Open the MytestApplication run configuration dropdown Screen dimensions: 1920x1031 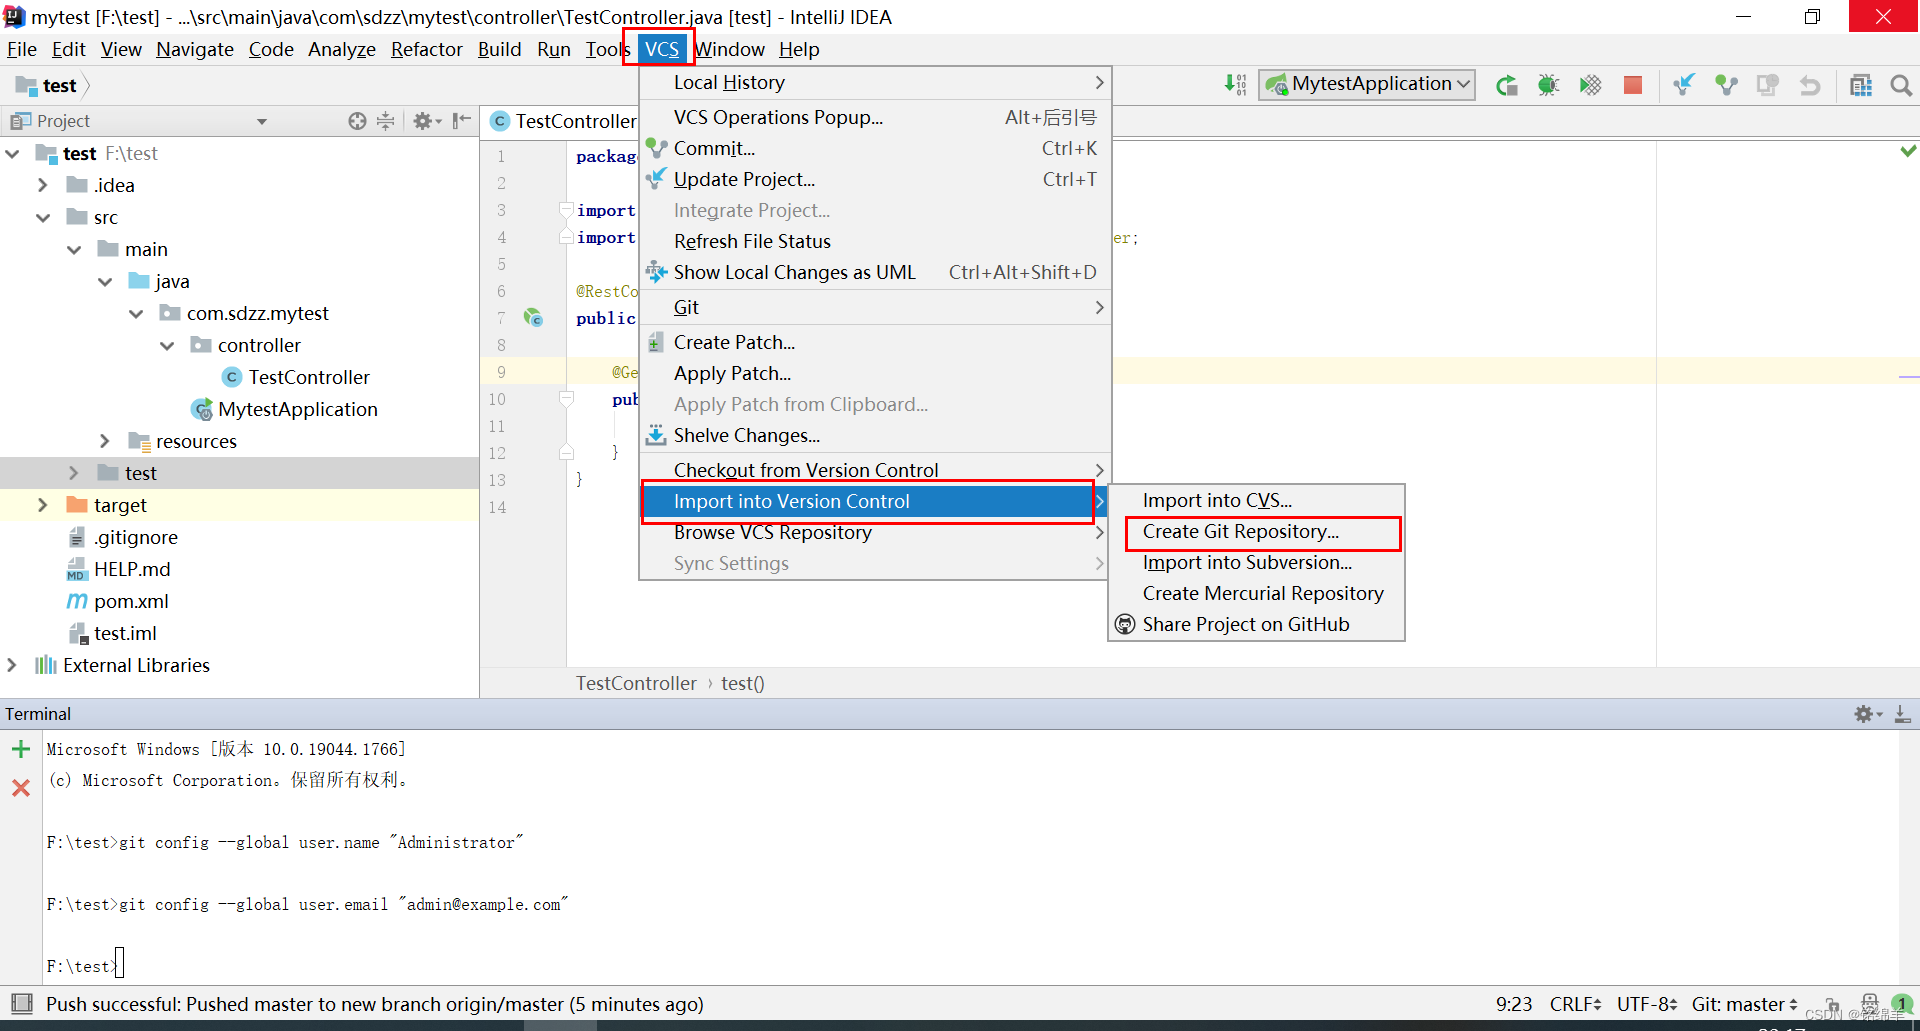click(1367, 85)
